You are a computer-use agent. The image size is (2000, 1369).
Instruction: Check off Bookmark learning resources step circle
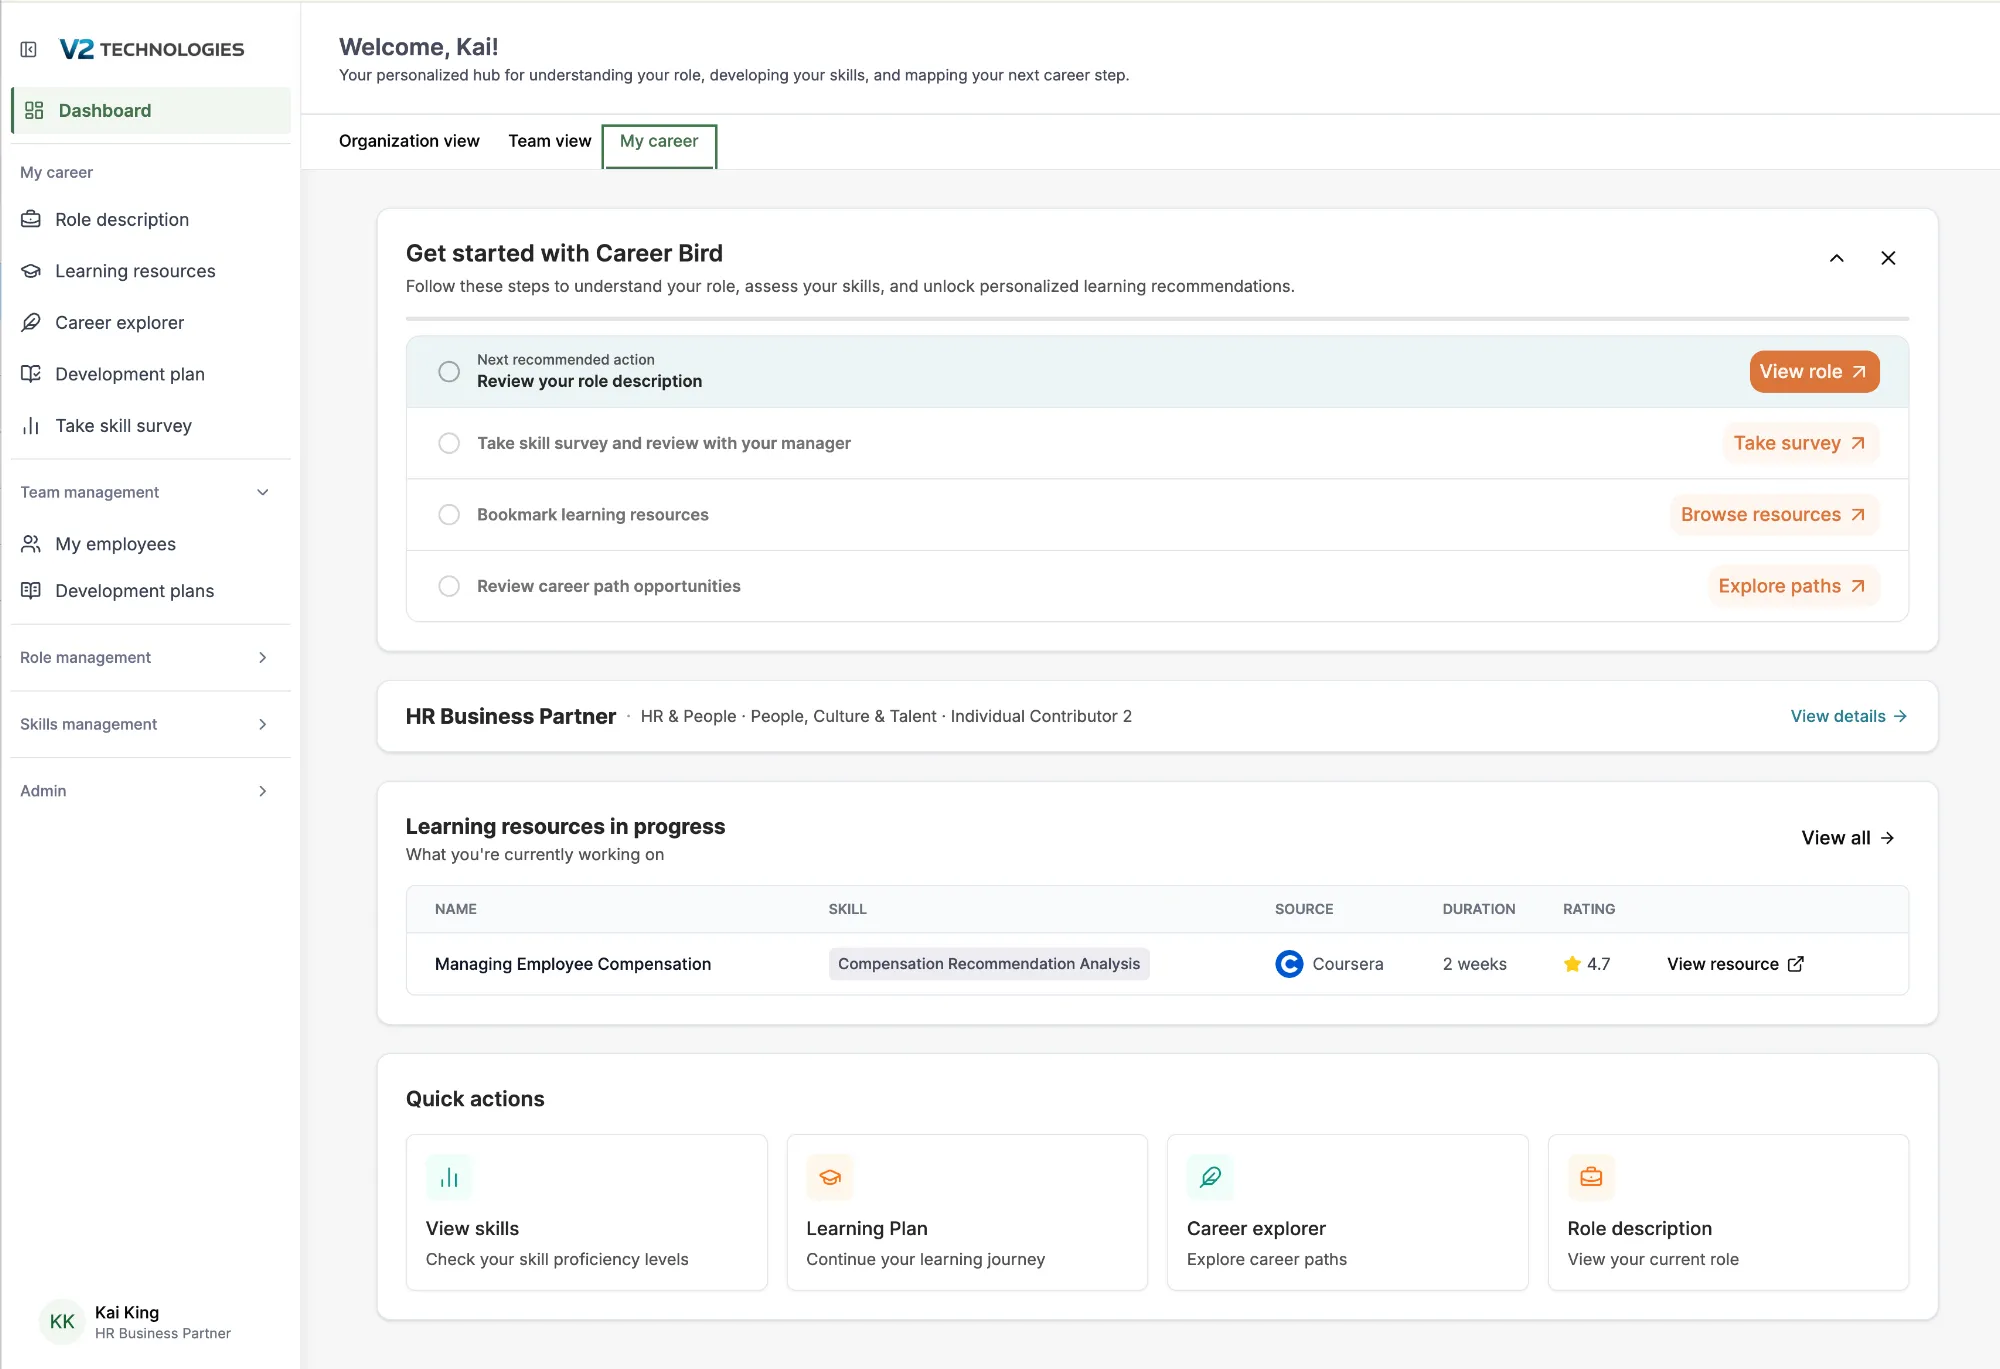(x=449, y=514)
